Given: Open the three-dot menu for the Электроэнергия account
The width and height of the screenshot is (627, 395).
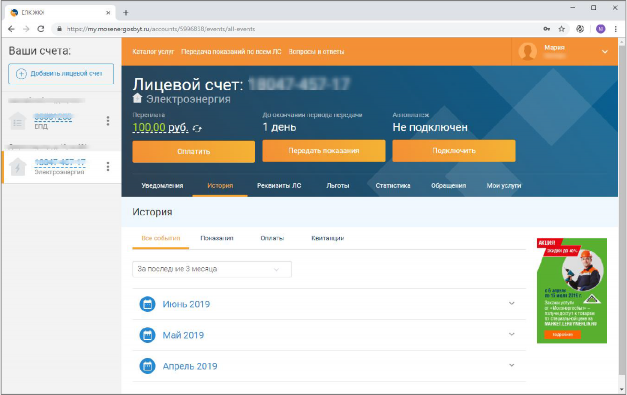Looking at the screenshot, I should pos(108,166).
